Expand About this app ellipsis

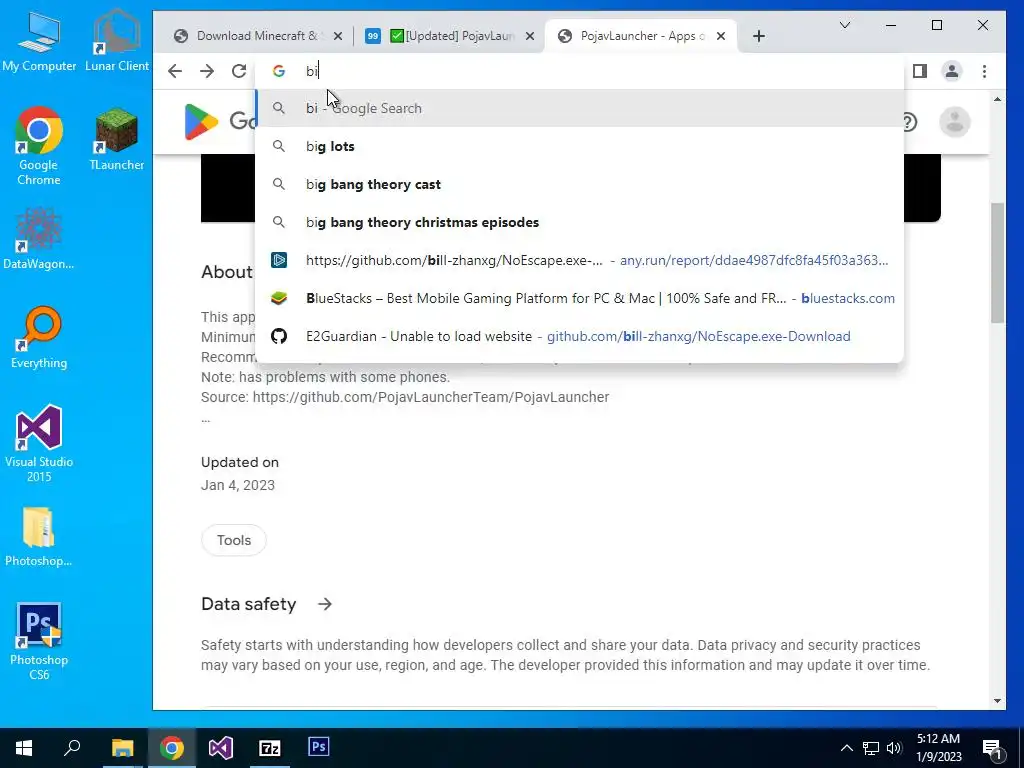point(206,419)
